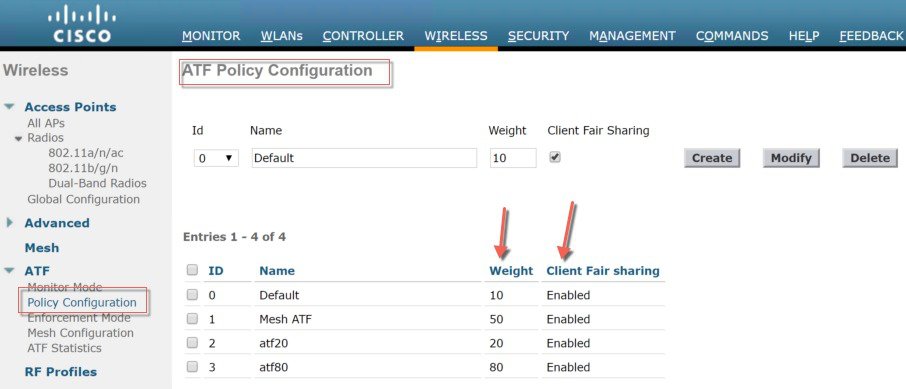
Task: Open the Id dropdown selector
Action: pyautogui.click(x=216, y=158)
